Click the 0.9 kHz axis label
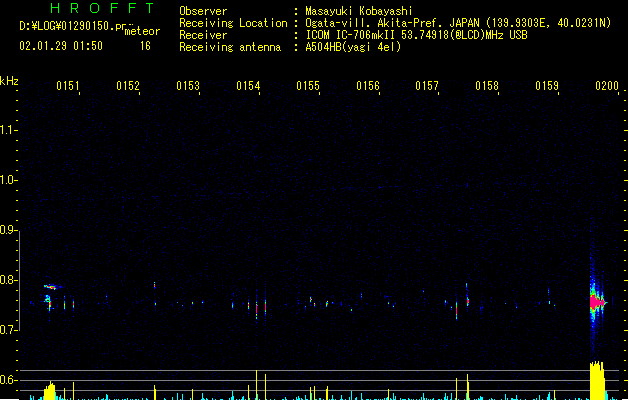This screenshot has height=400, width=629. click(8, 230)
